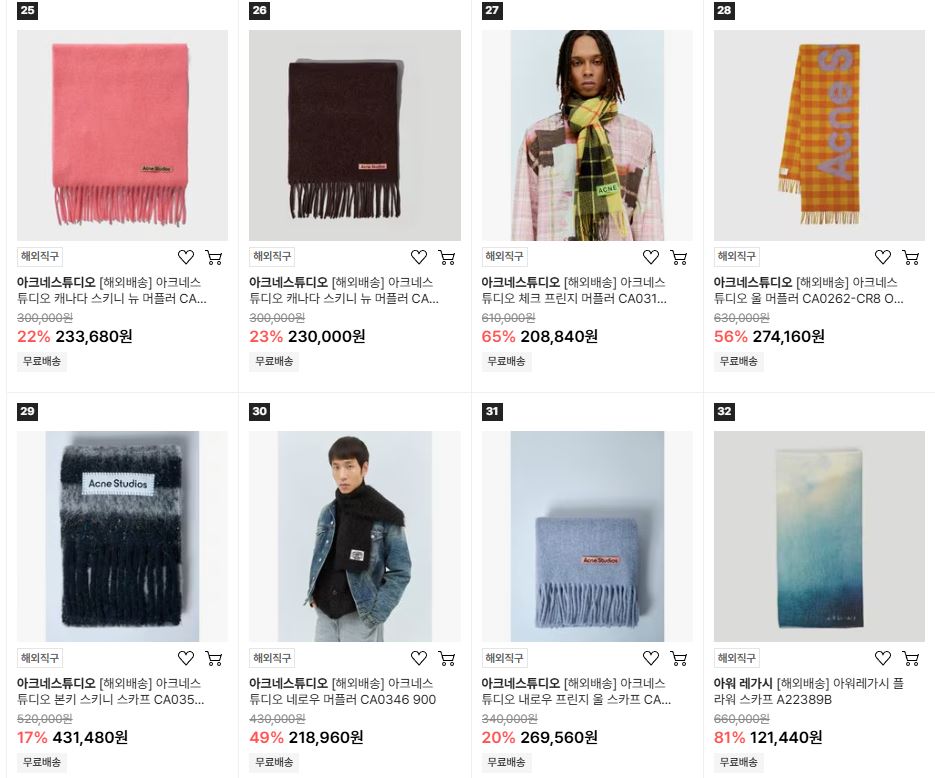Add item 29 black striped scarf to cart
This screenshot has width=935, height=778.
[213, 658]
